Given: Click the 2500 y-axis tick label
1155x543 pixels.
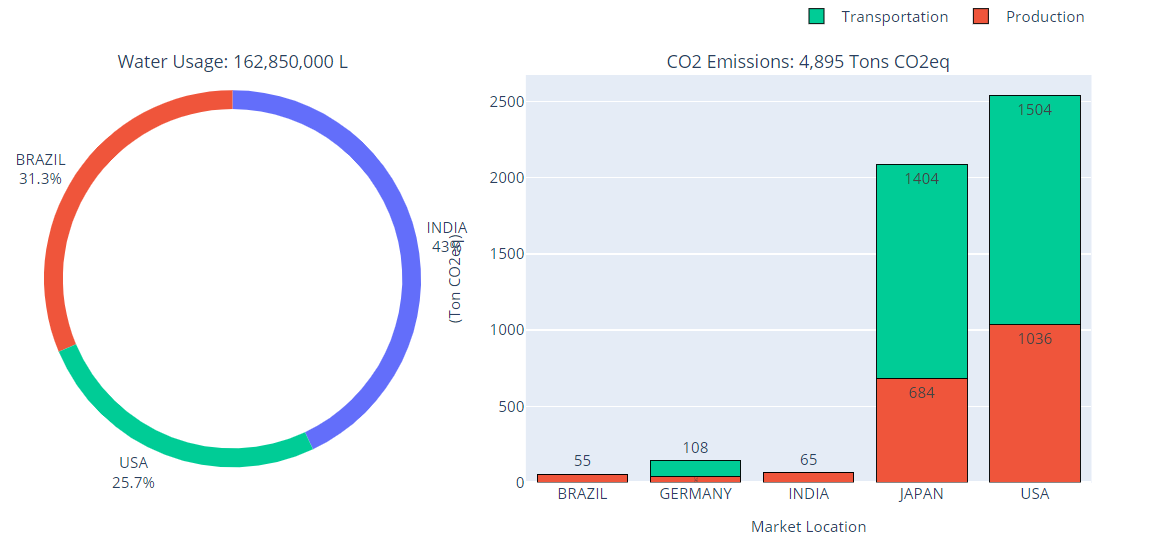Looking at the screenshot, I should click(x=508, y=102).
